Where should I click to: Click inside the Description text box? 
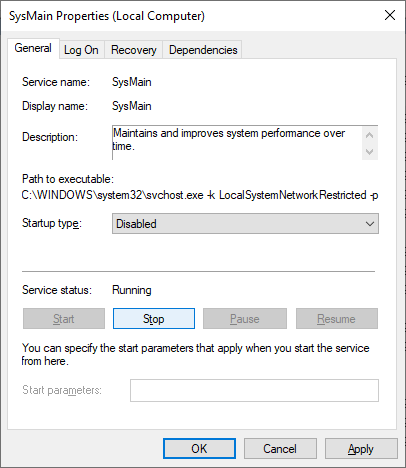tap(237, 143)
